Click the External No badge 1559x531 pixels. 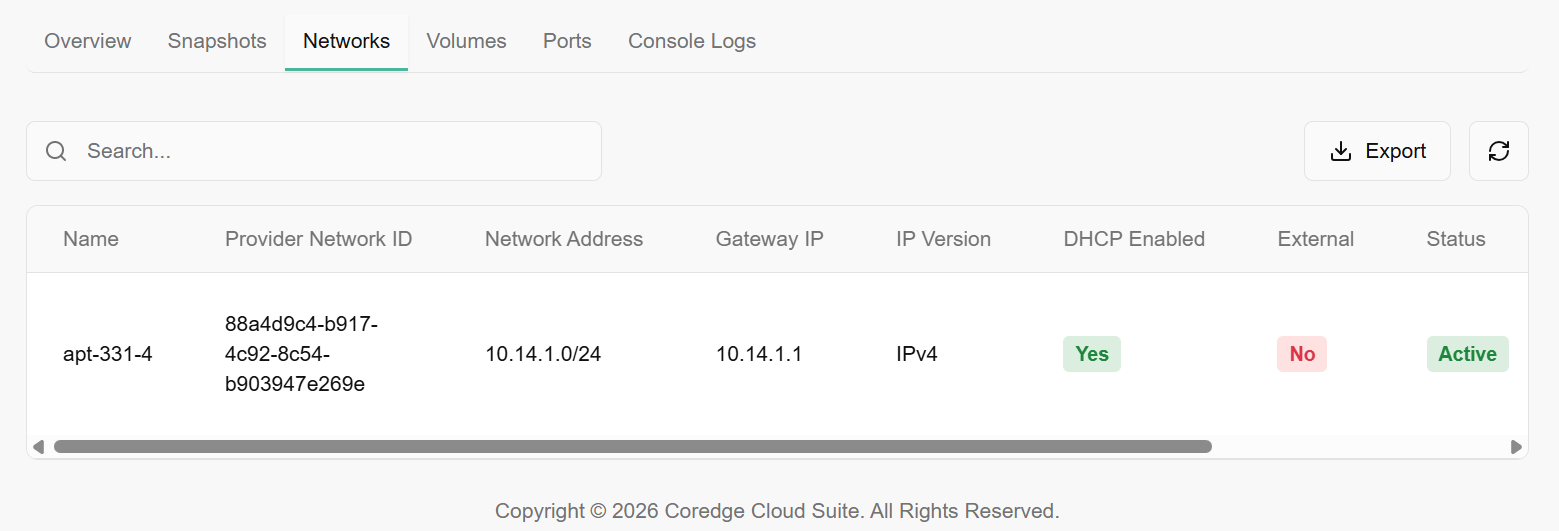pyautogui.click(x=1301, y=354)
